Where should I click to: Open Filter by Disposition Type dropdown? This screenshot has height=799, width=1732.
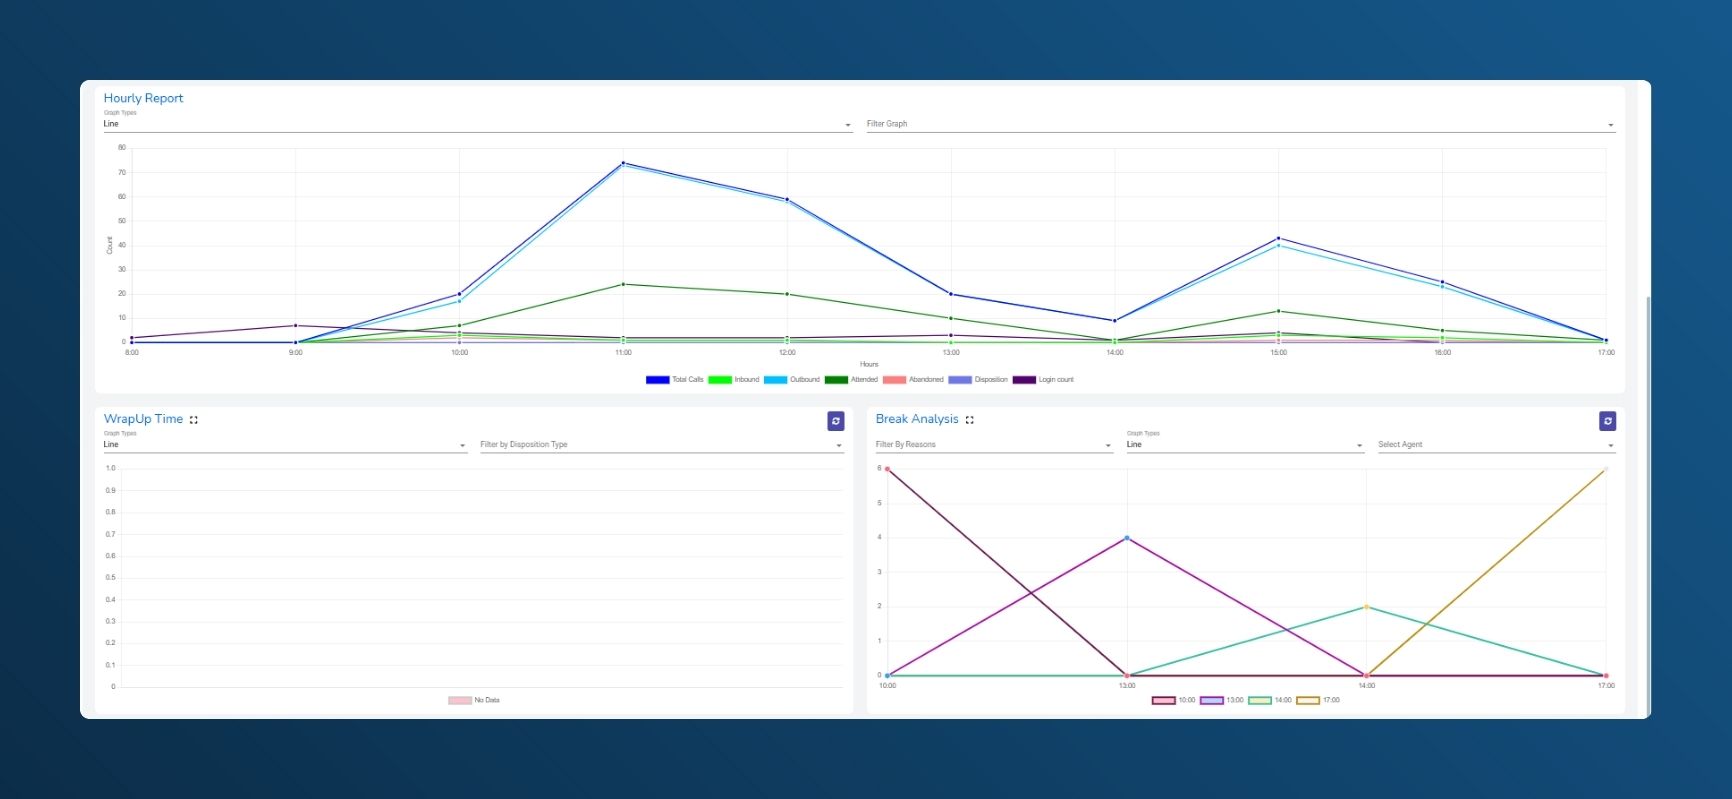[x=661, y=445]
